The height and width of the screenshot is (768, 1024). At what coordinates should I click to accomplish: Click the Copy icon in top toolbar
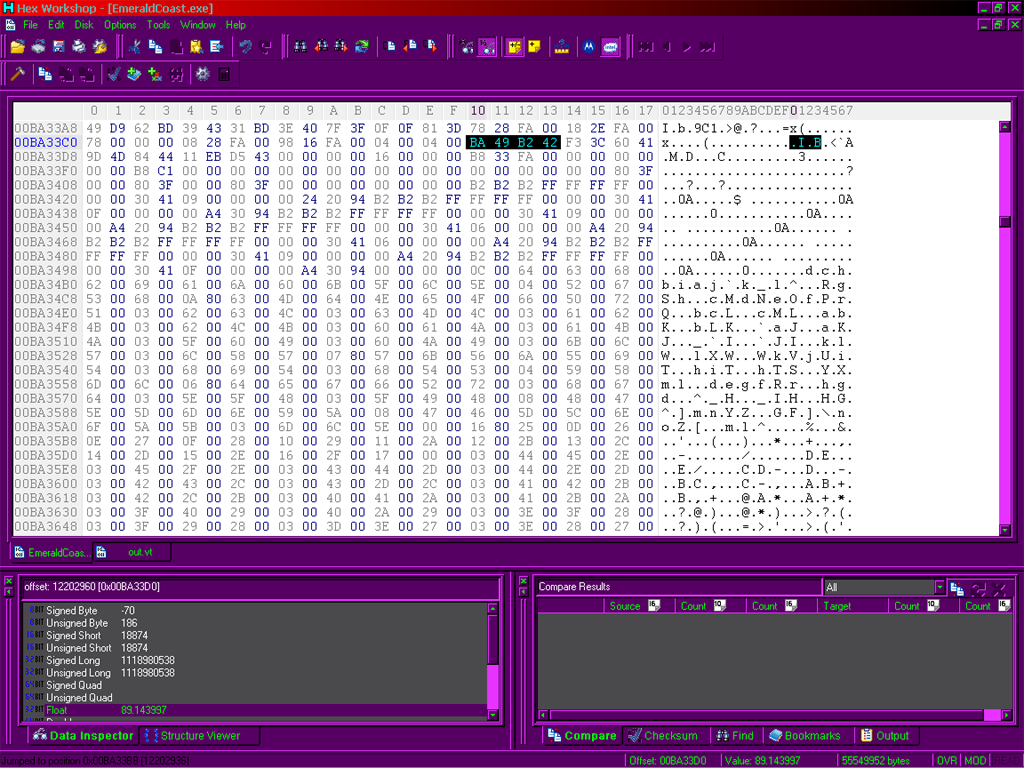[155, 47]
